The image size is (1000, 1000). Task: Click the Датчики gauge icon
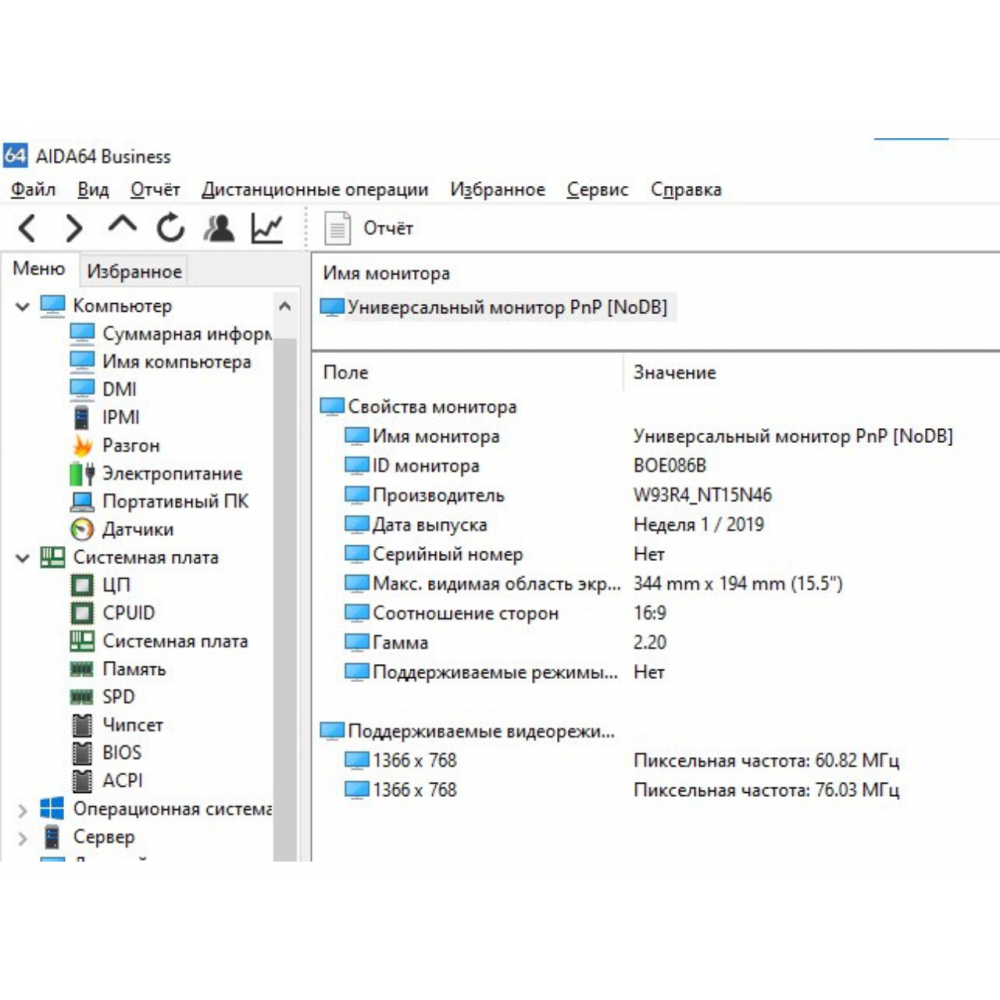click(x=82, y=529)
